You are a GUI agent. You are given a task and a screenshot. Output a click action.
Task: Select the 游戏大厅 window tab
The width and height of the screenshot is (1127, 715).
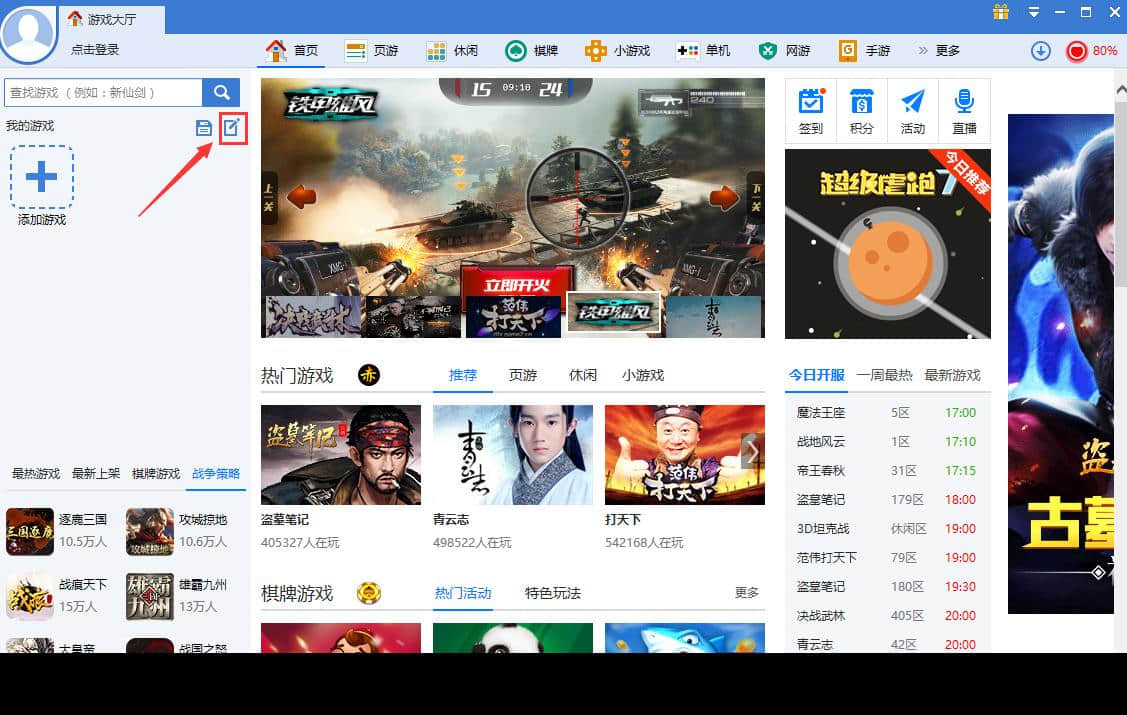[112, 19]
